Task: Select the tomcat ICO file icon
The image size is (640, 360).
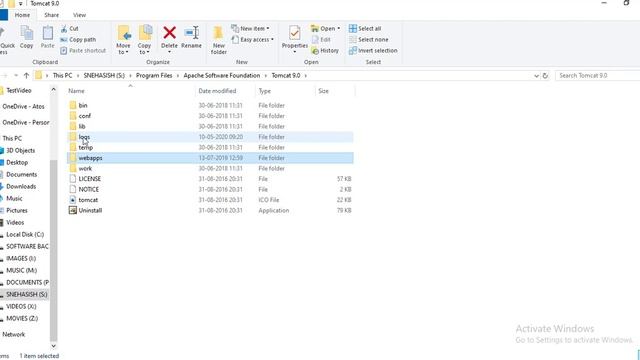Action: 73,200
